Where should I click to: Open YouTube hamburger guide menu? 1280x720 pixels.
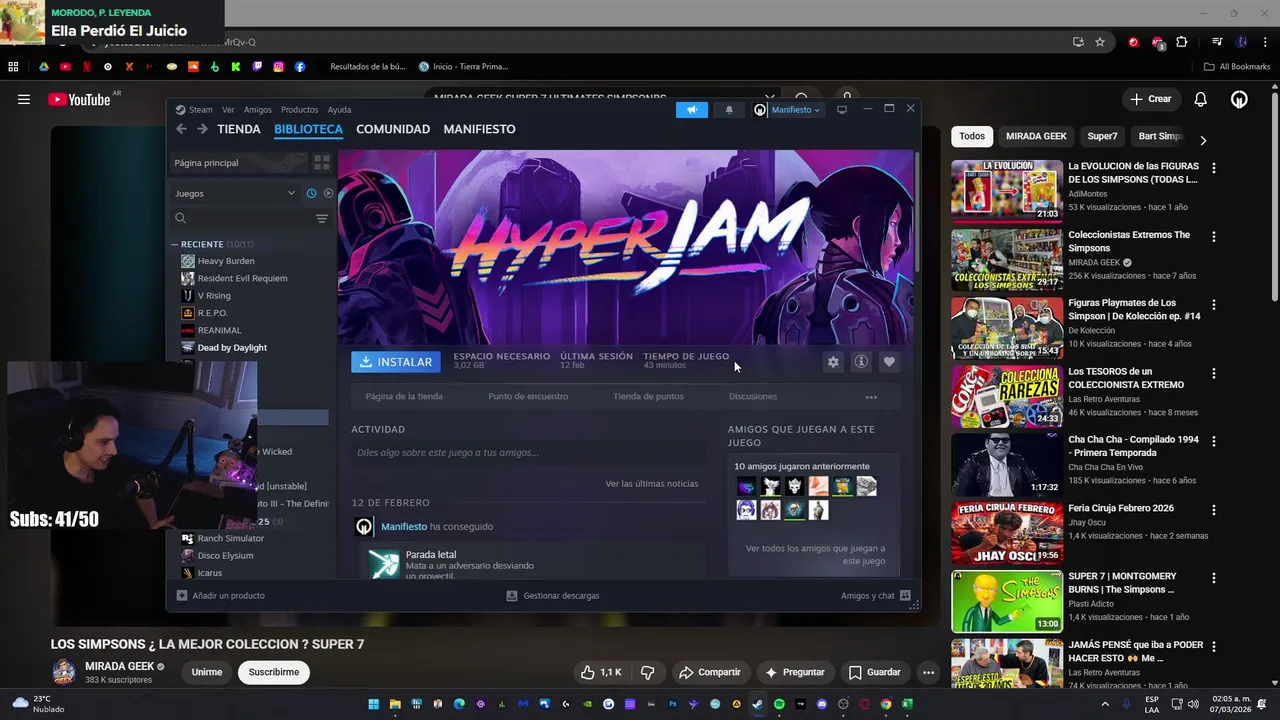coord(24,99)
